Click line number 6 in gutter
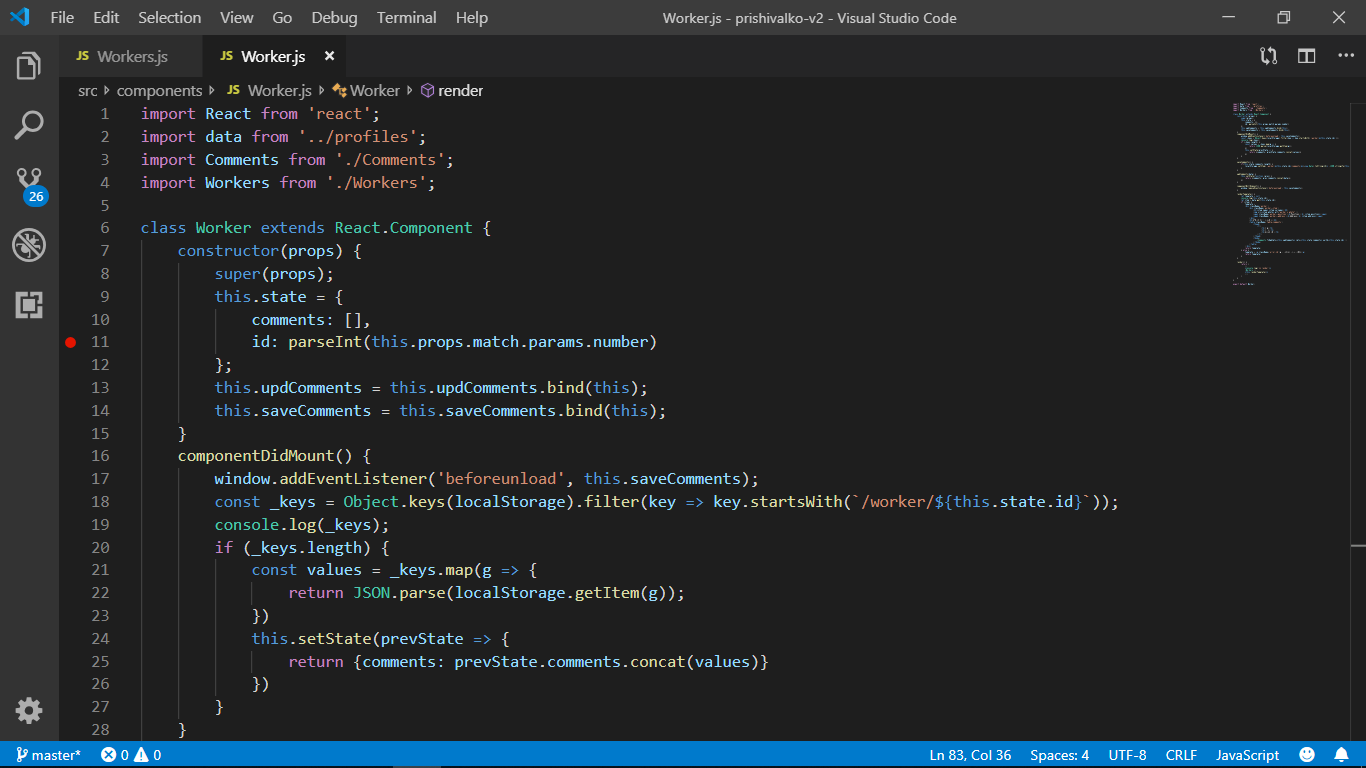Image resolution: width=1366 pixels, height=768 pixels. click(105, 228)
